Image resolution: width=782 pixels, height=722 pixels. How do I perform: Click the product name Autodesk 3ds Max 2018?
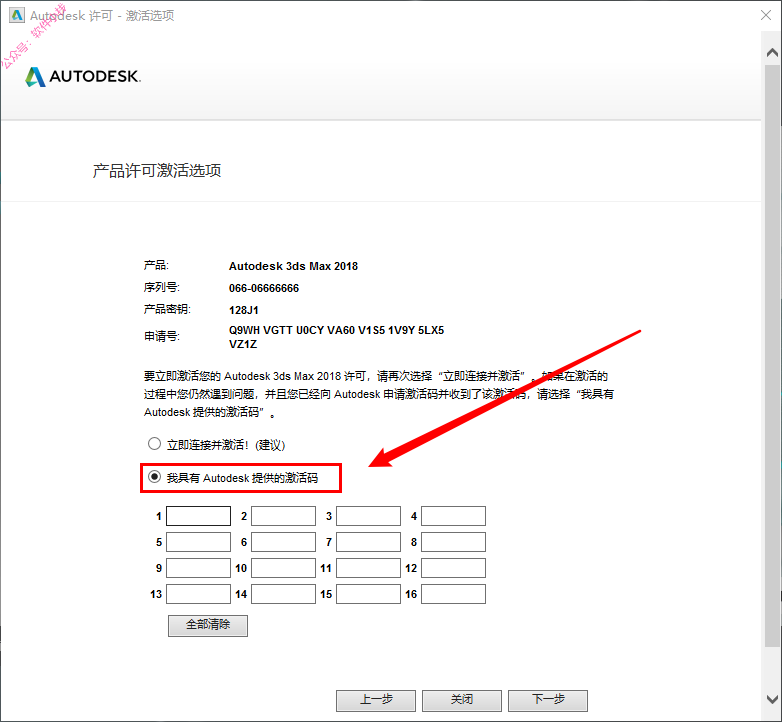pyautogui.click(x=293, y=266)
